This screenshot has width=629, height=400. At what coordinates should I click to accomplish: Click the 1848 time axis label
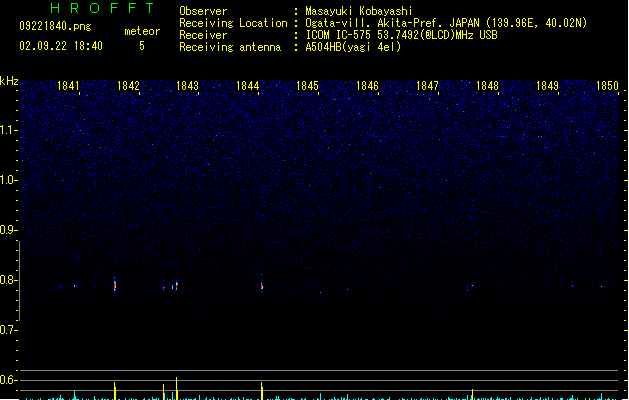[x=487, y=86]
